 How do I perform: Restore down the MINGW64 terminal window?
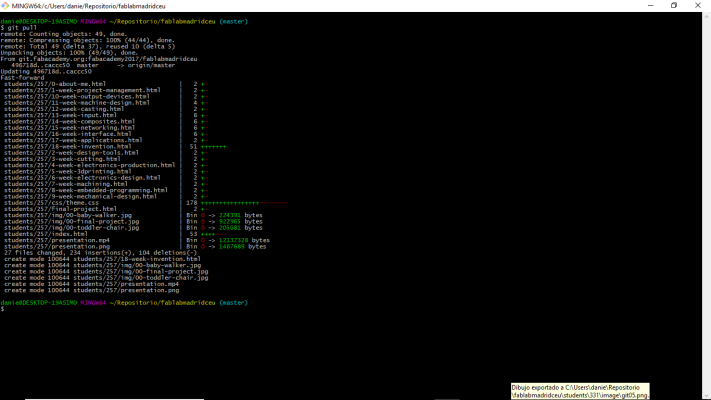(x=674, y=5)
